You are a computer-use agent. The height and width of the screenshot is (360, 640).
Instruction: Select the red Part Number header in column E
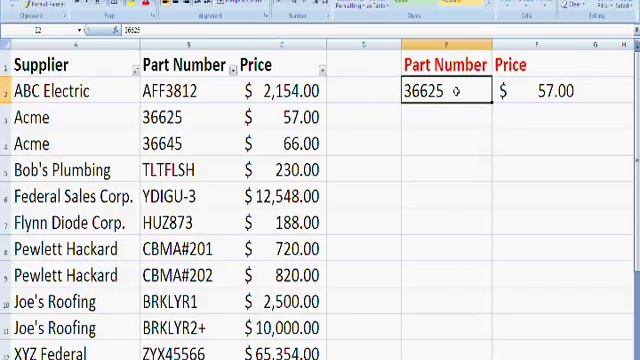point(447,64)
